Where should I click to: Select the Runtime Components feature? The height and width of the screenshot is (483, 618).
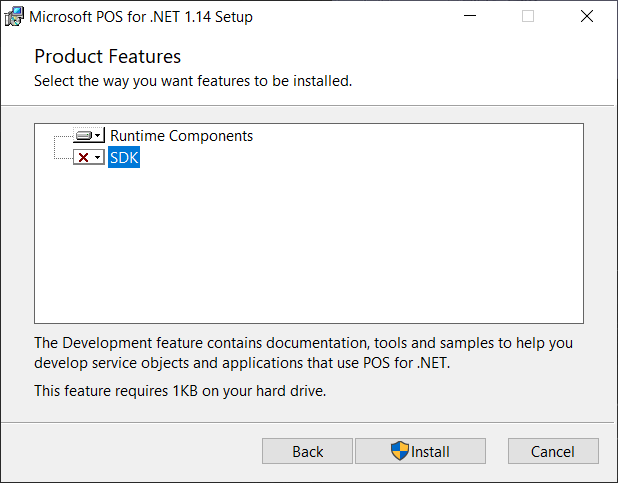[181, 136]
